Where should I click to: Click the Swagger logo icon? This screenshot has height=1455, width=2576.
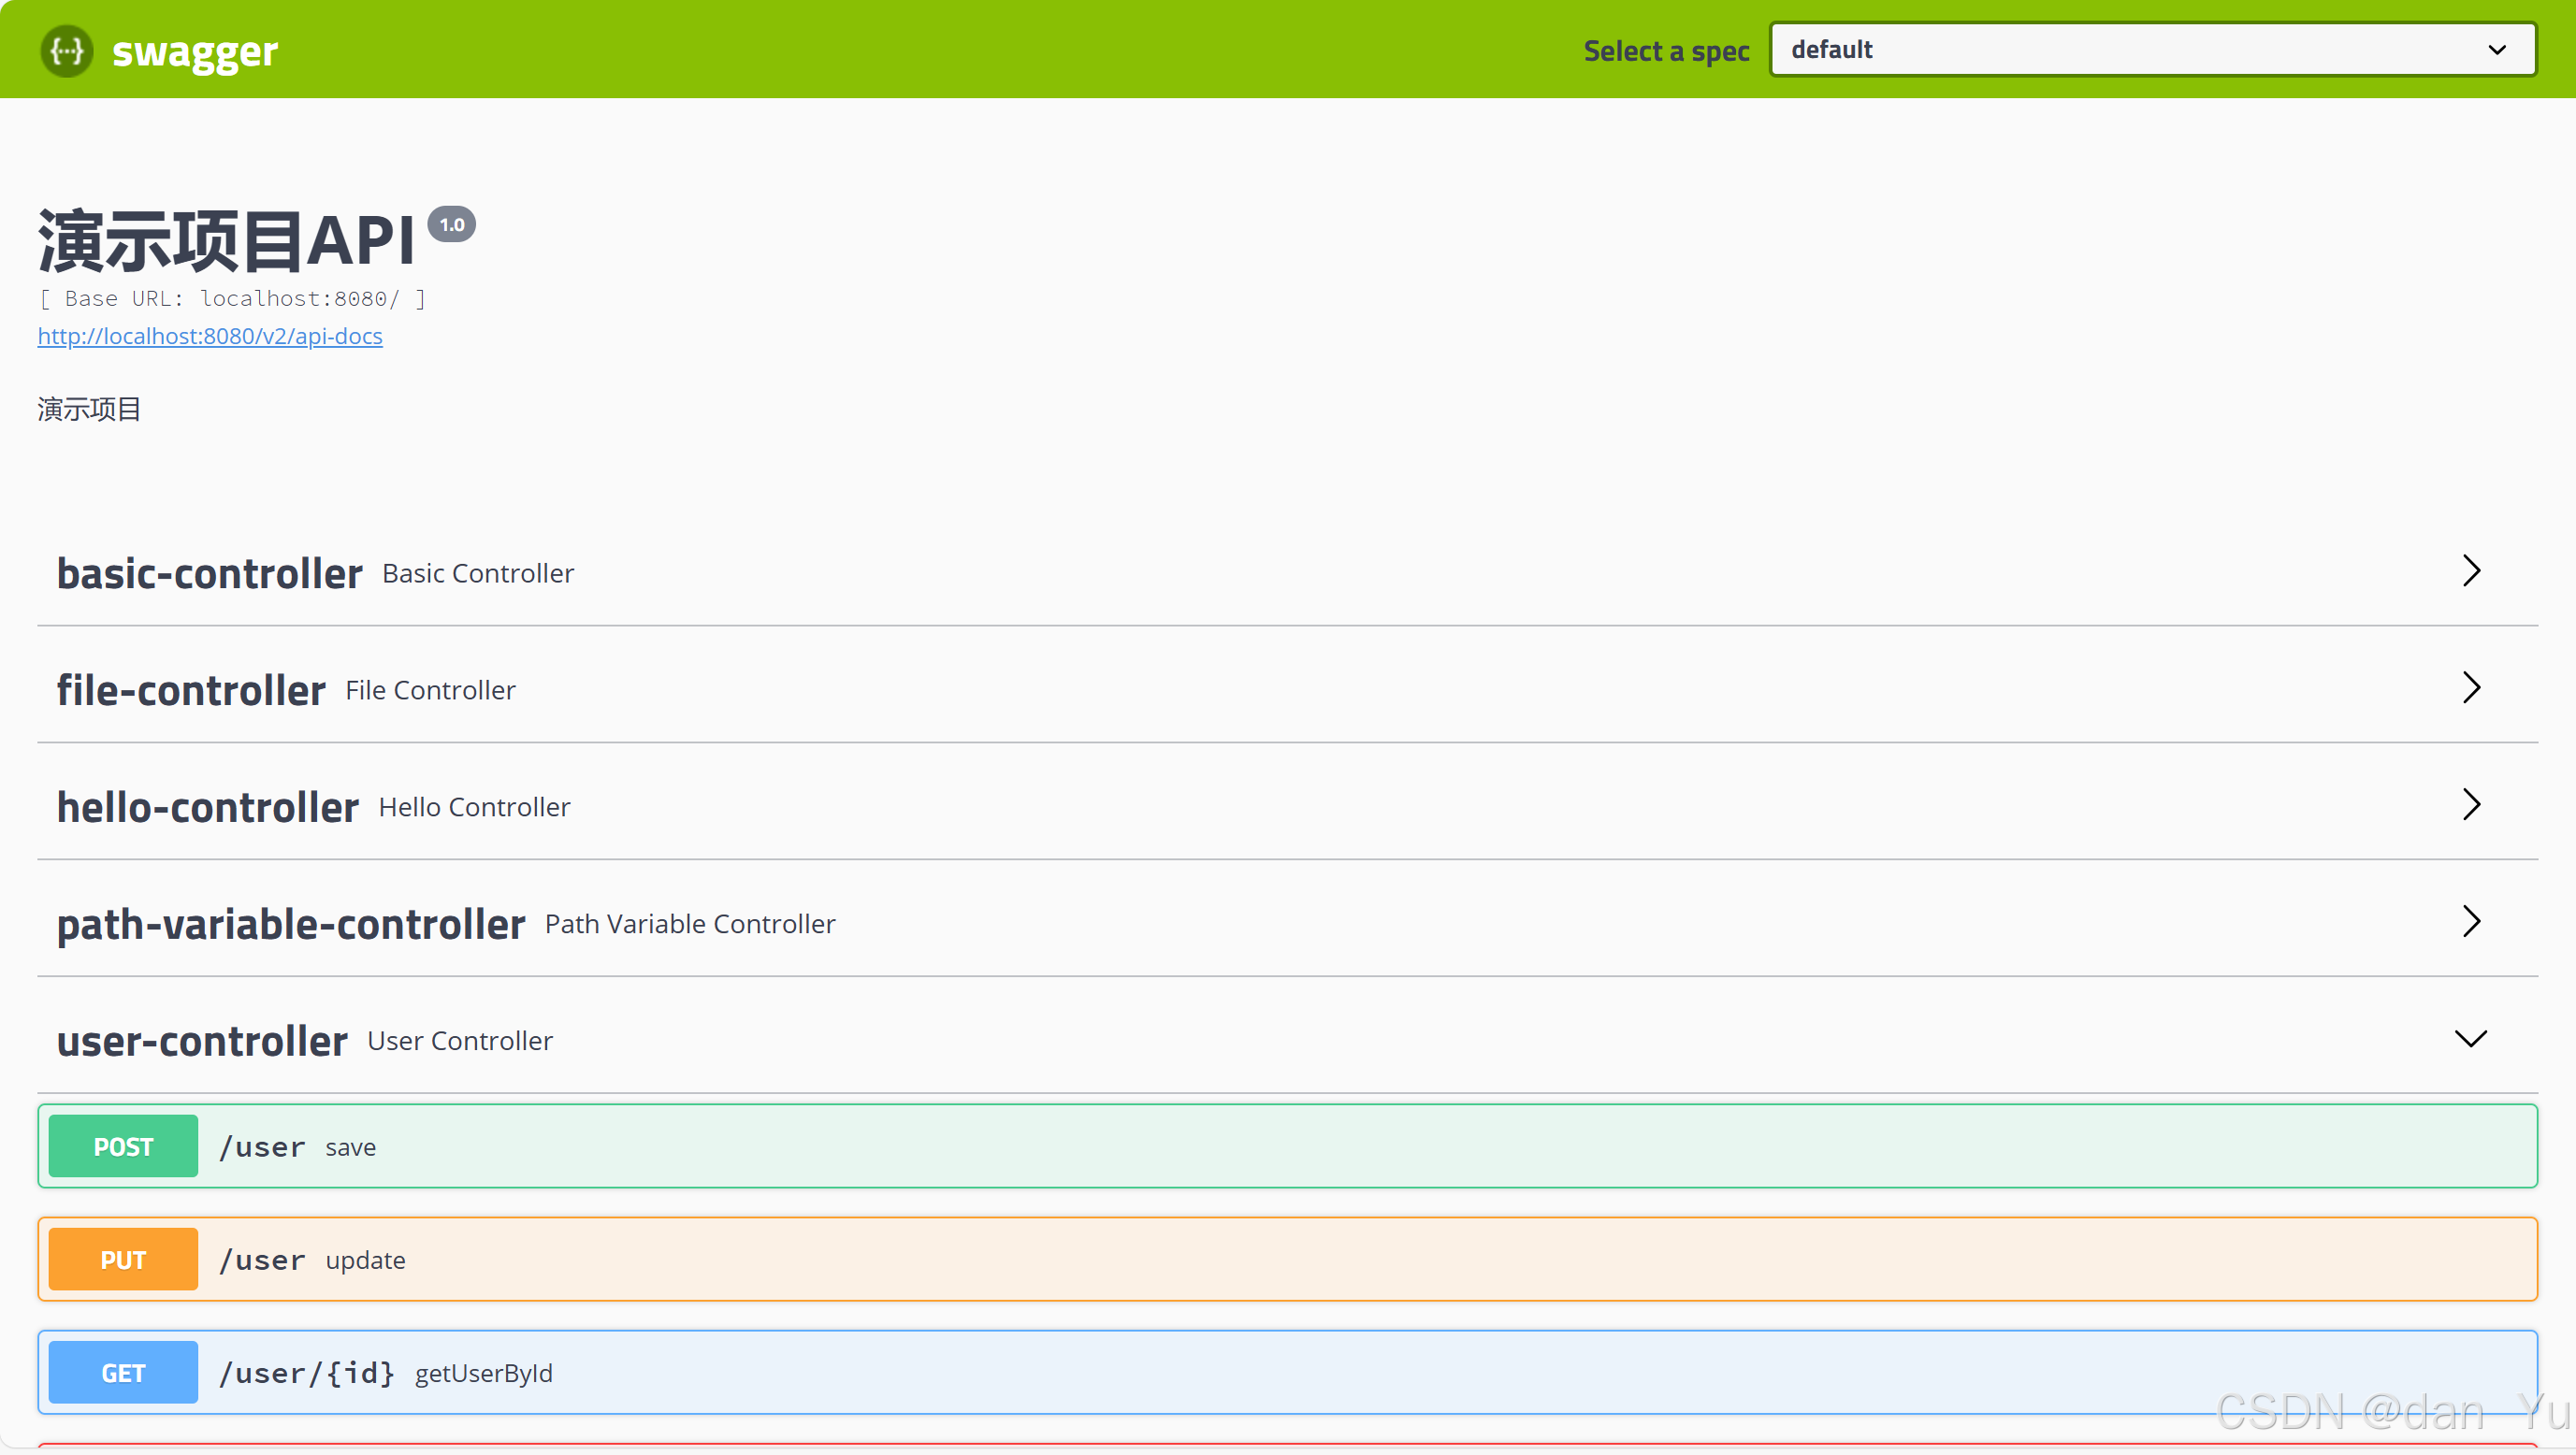pos(65,50)
